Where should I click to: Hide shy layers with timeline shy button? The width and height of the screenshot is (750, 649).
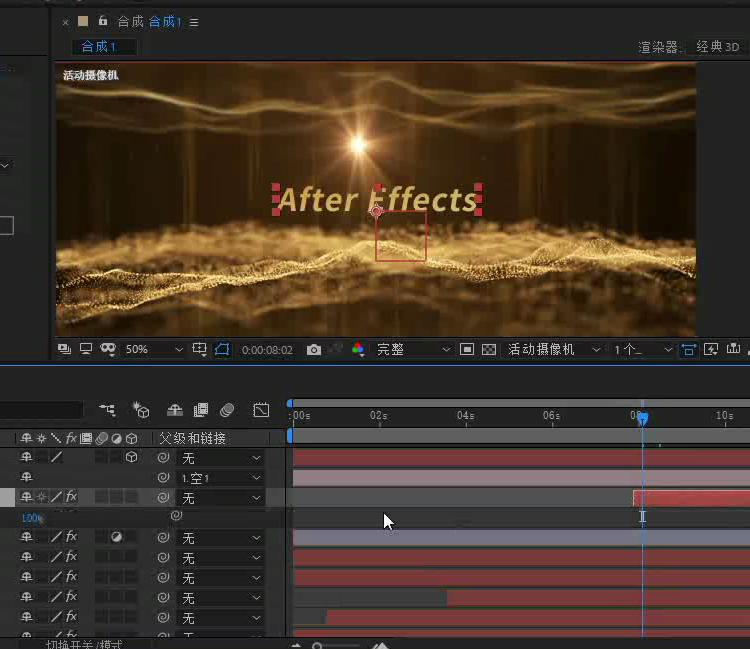tap(175, 410)
